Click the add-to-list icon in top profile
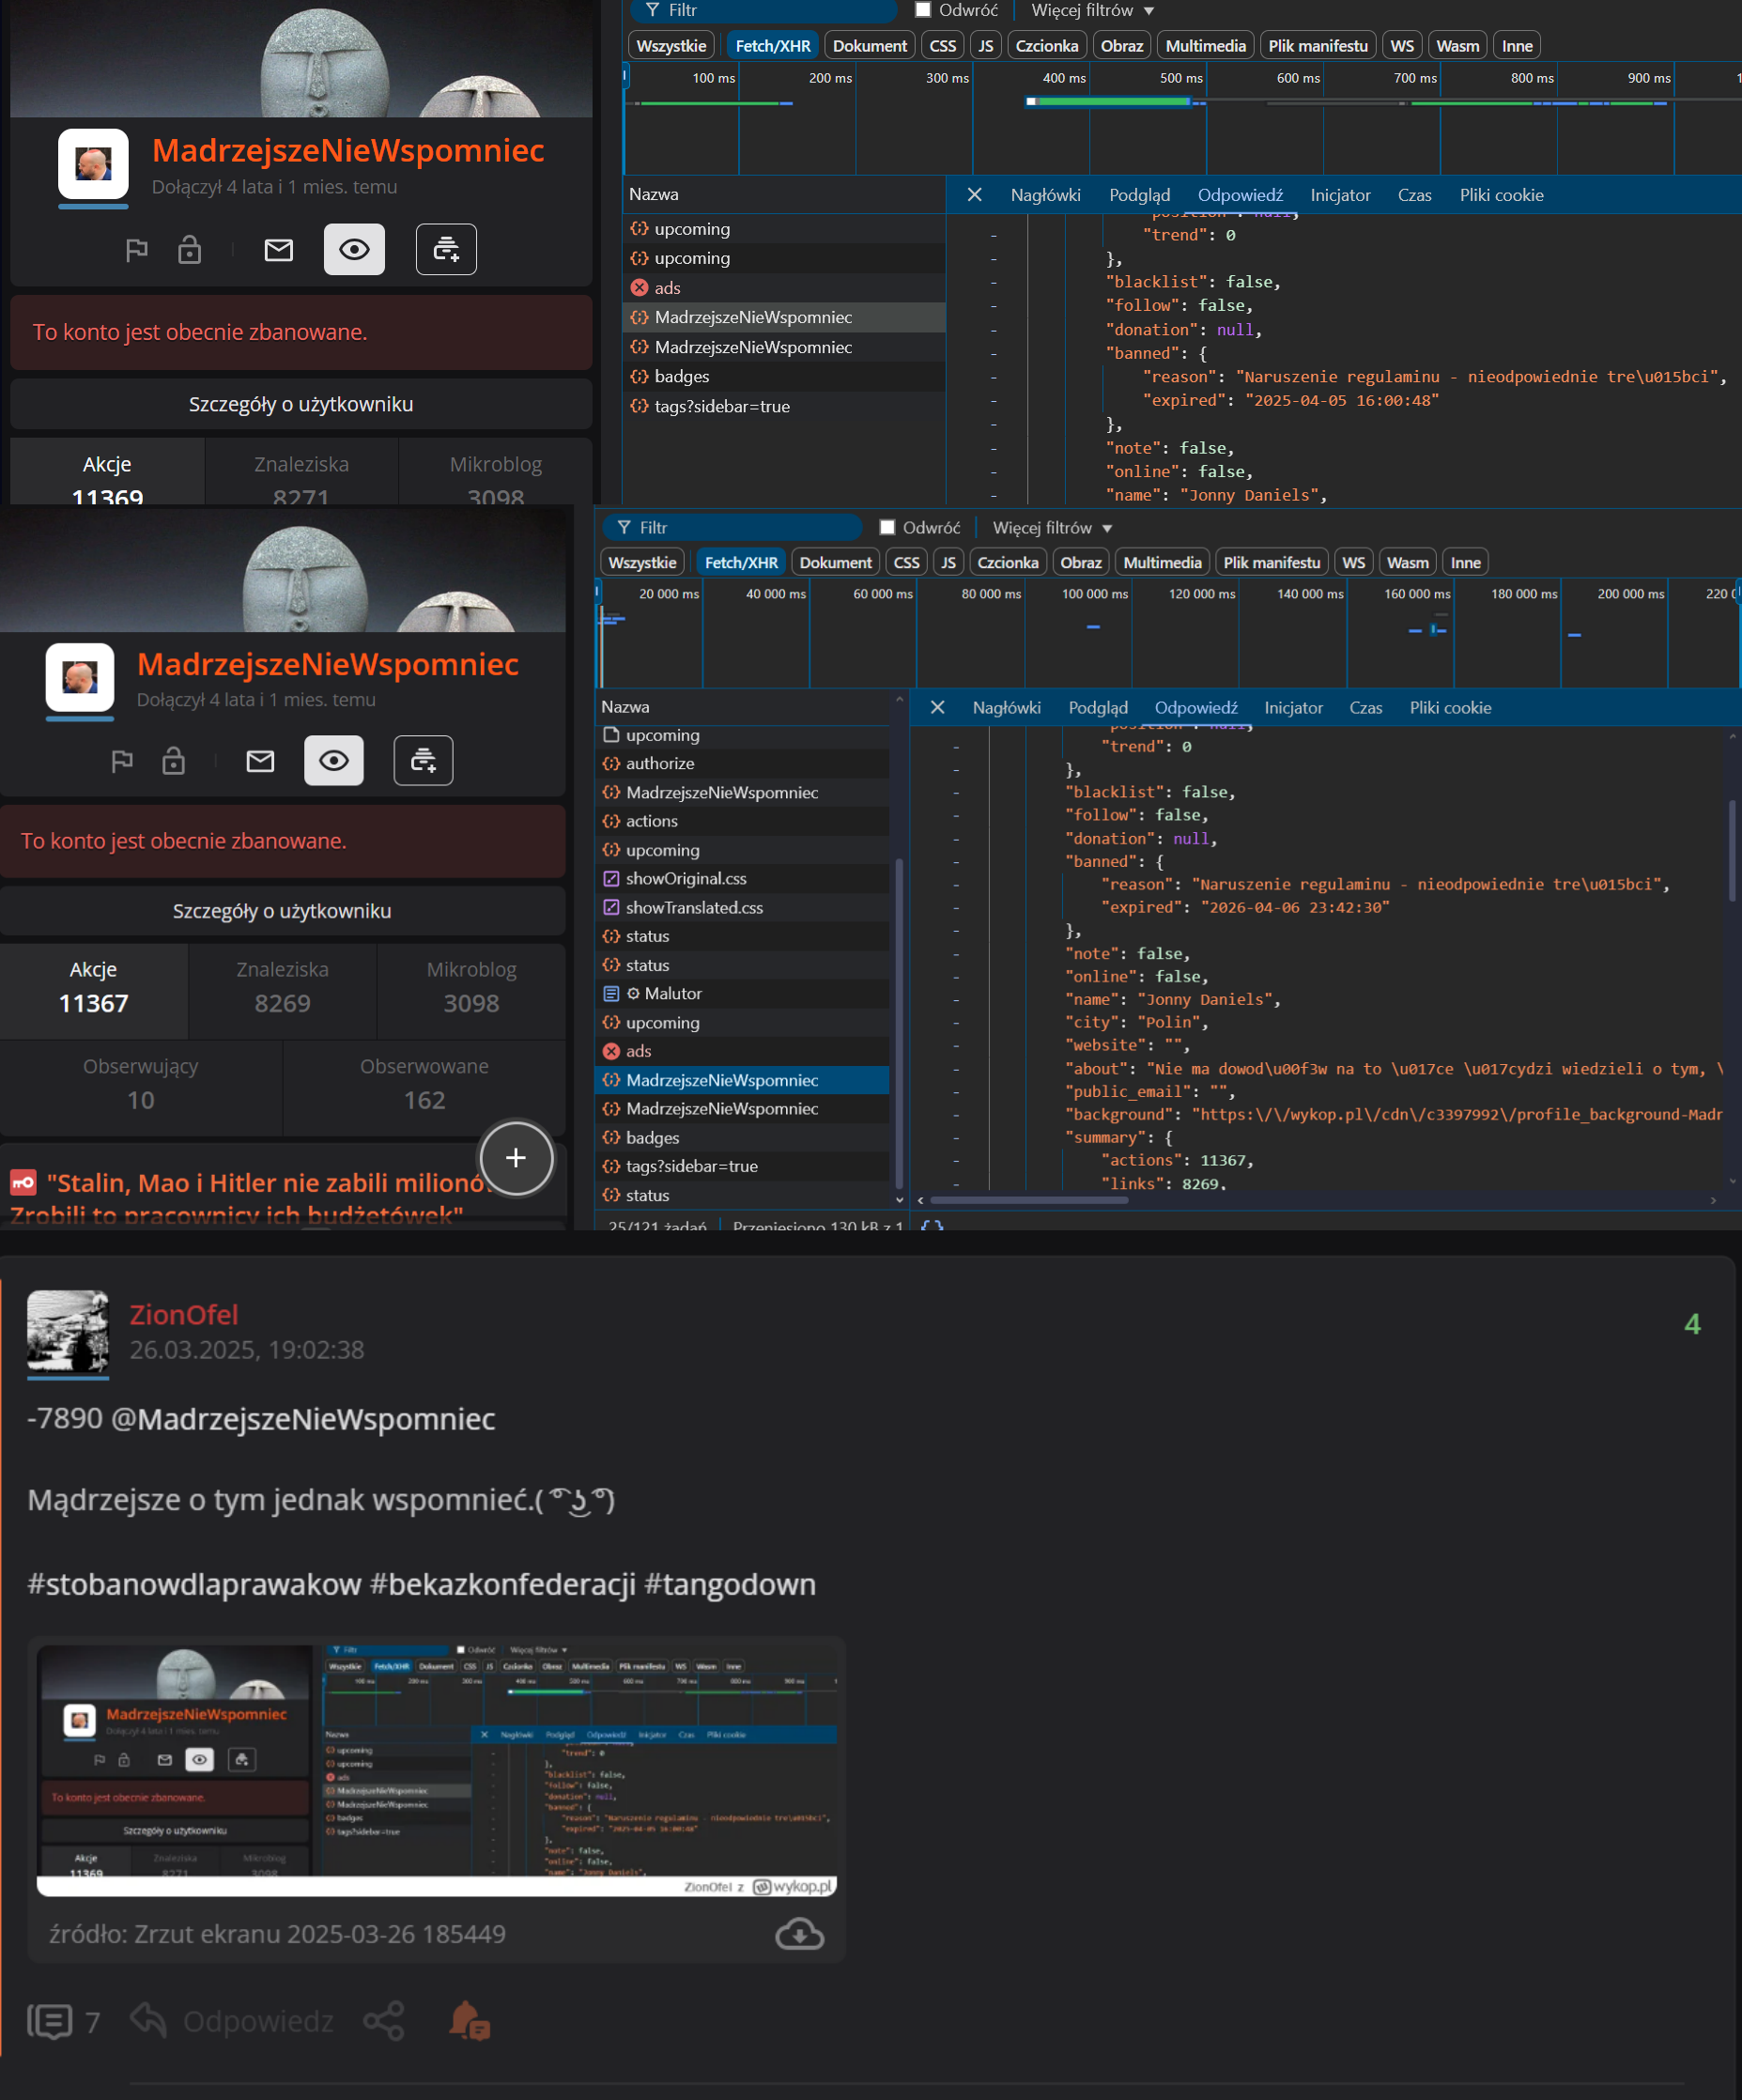Image resolution: width=1742 pixels, height=2100 pixels. 446,250
